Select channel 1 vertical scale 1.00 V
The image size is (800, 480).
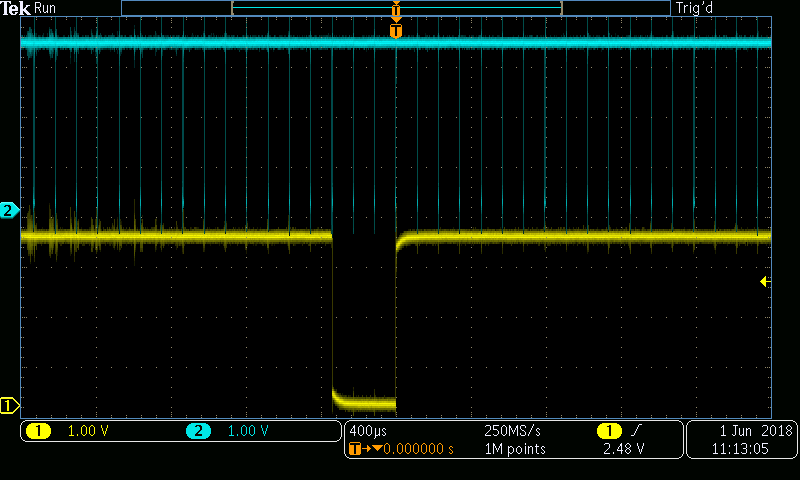click(x=86, y=431)
